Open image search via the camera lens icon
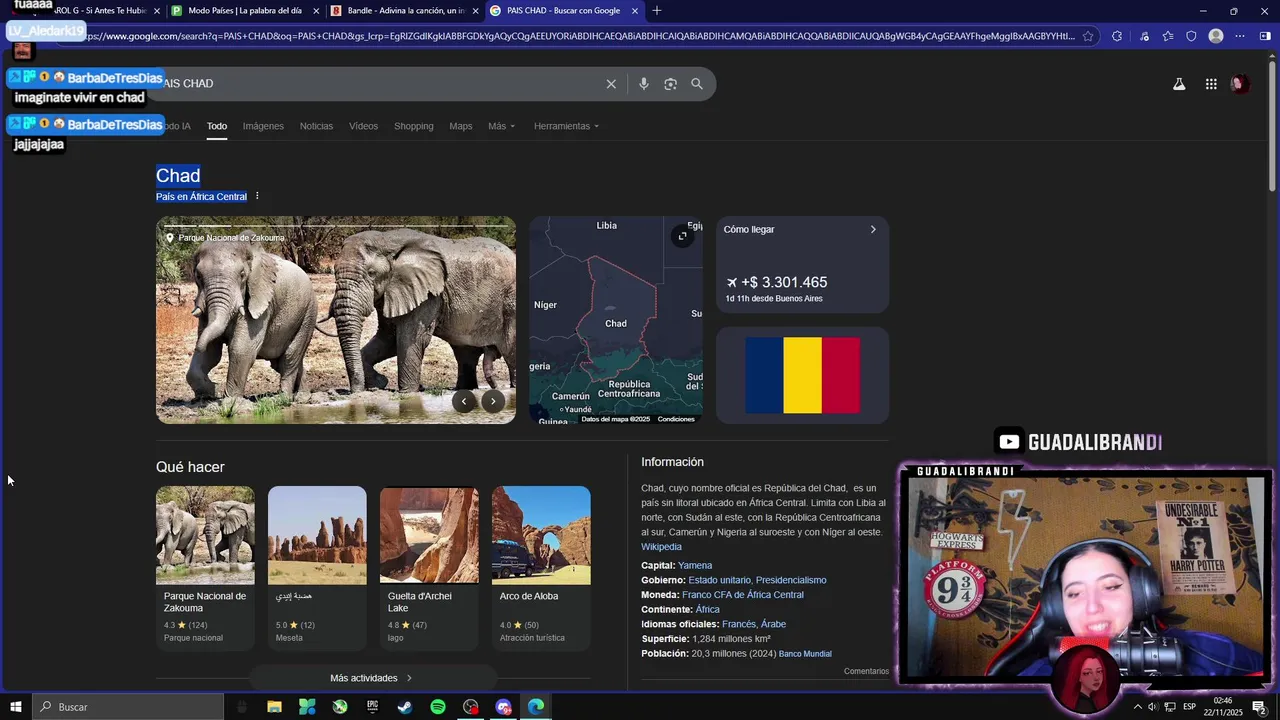 [670, 84]
